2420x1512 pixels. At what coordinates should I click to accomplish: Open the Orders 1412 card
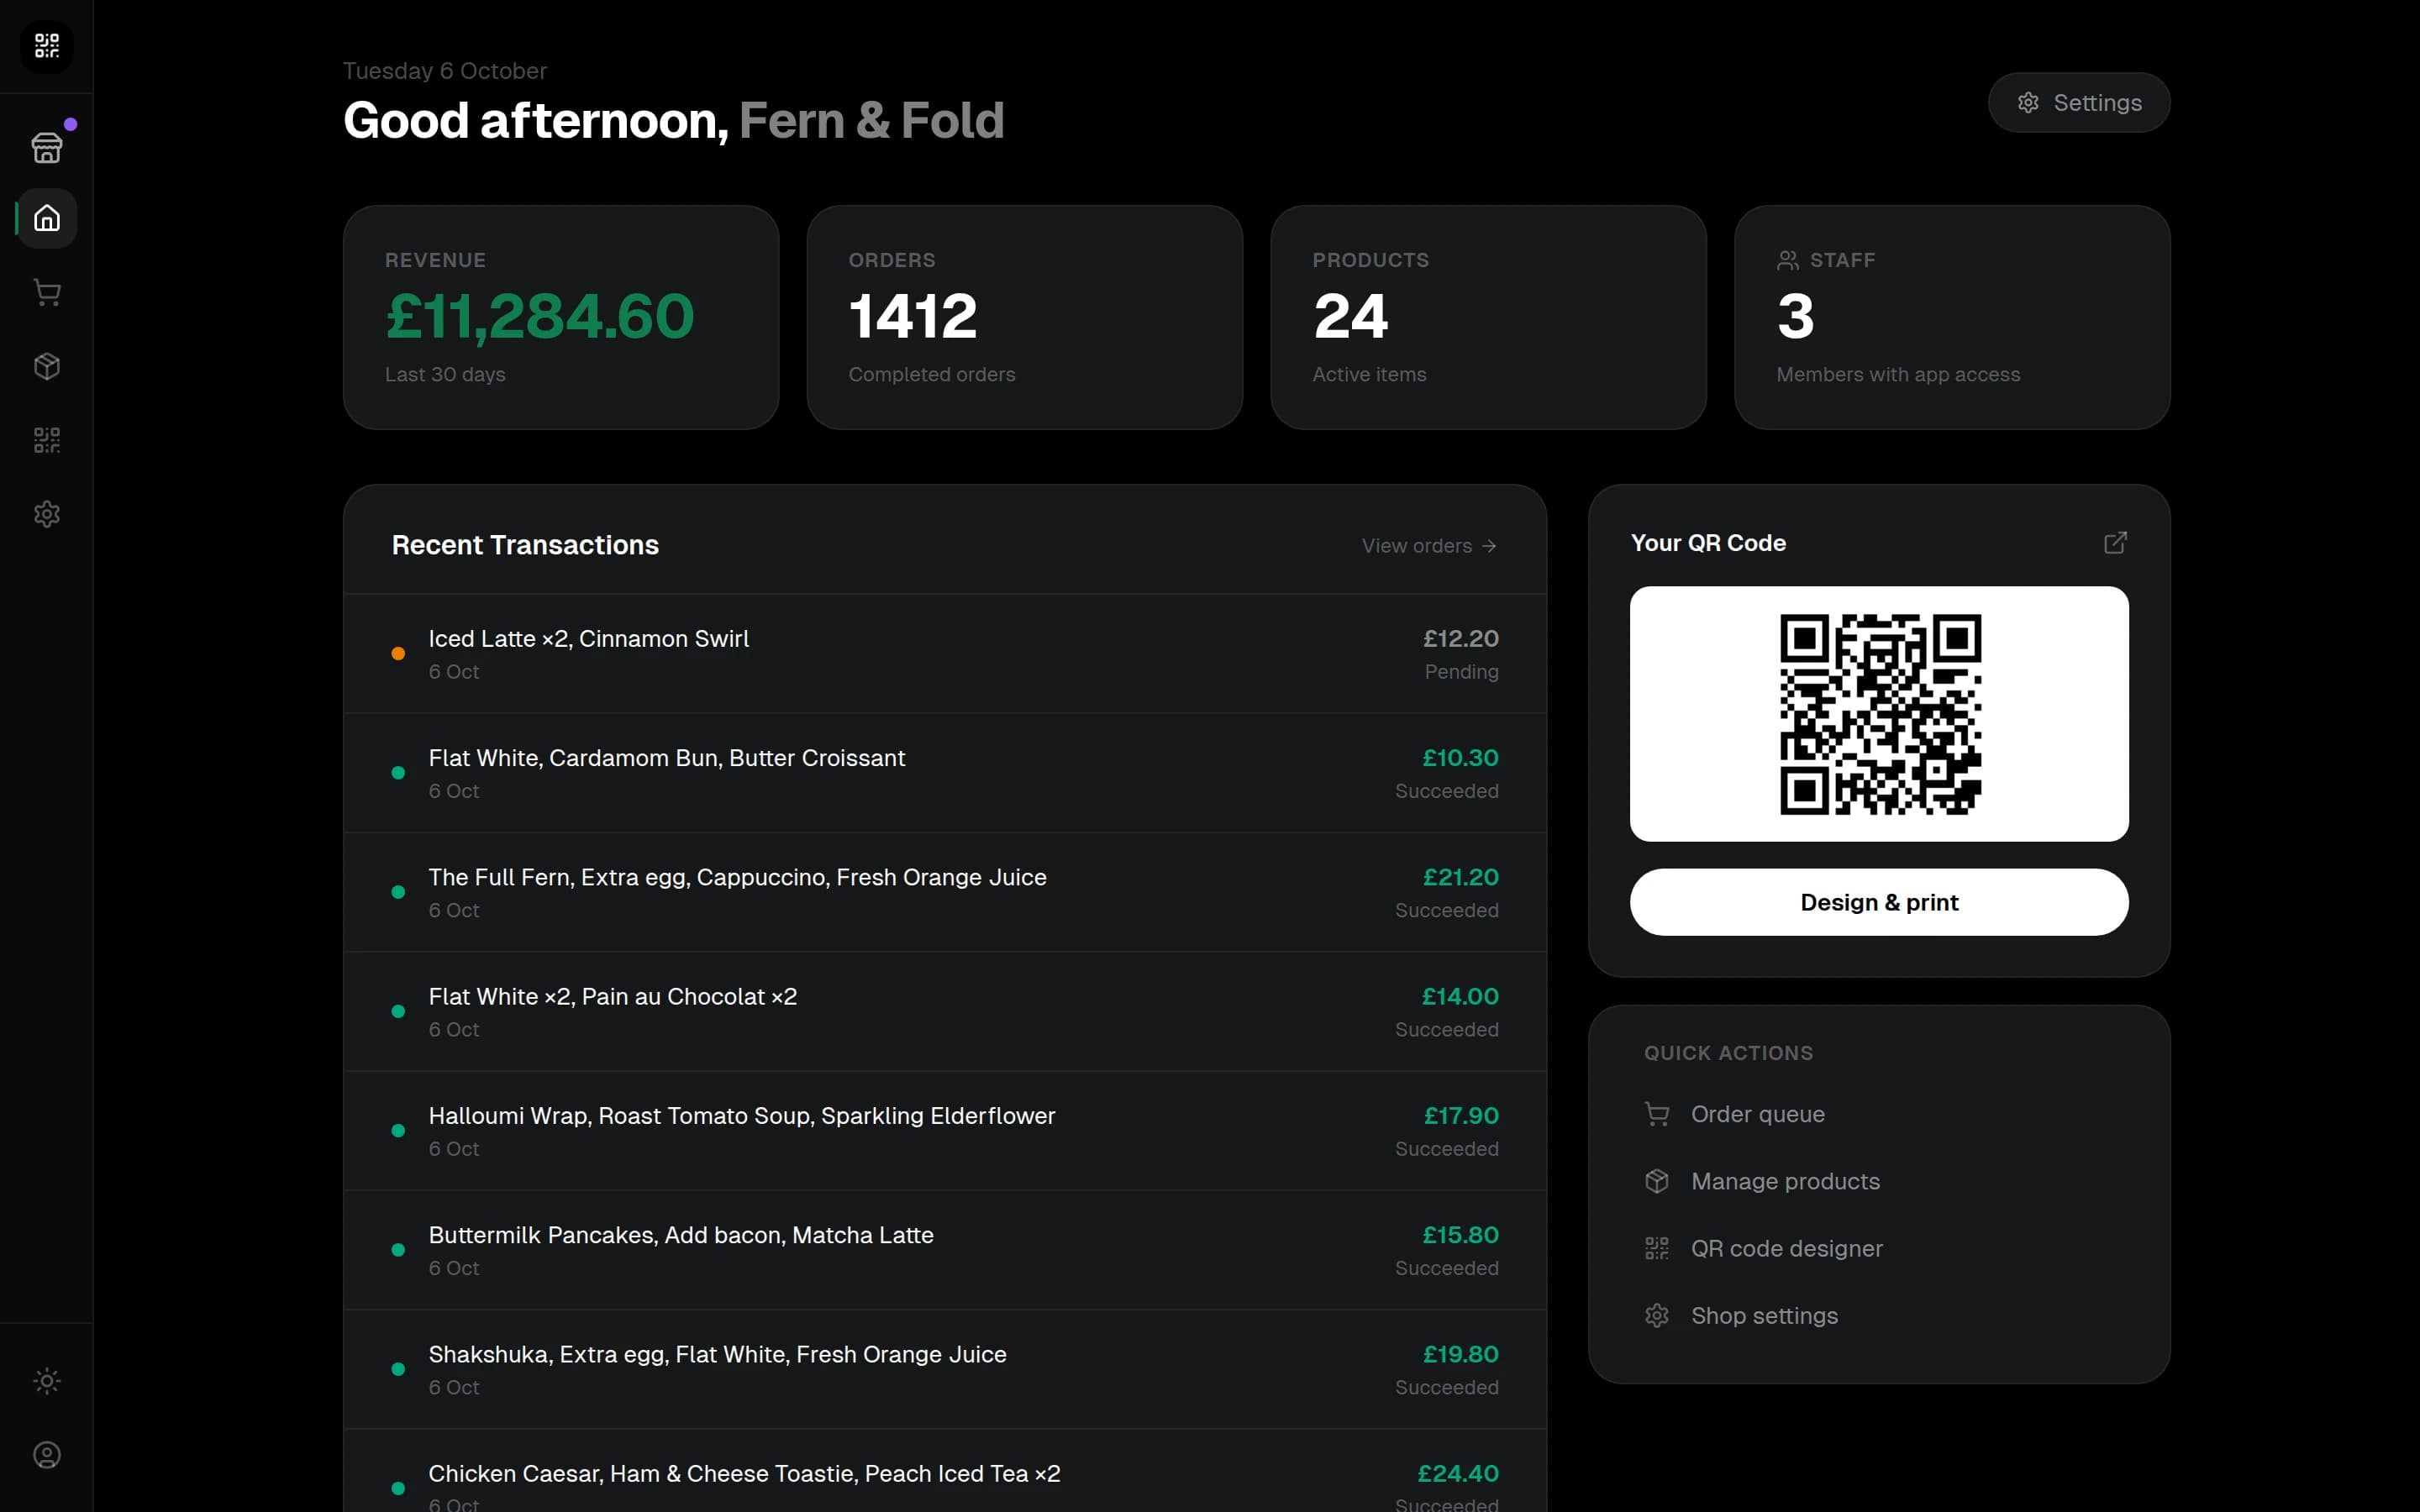(1025, 318)
